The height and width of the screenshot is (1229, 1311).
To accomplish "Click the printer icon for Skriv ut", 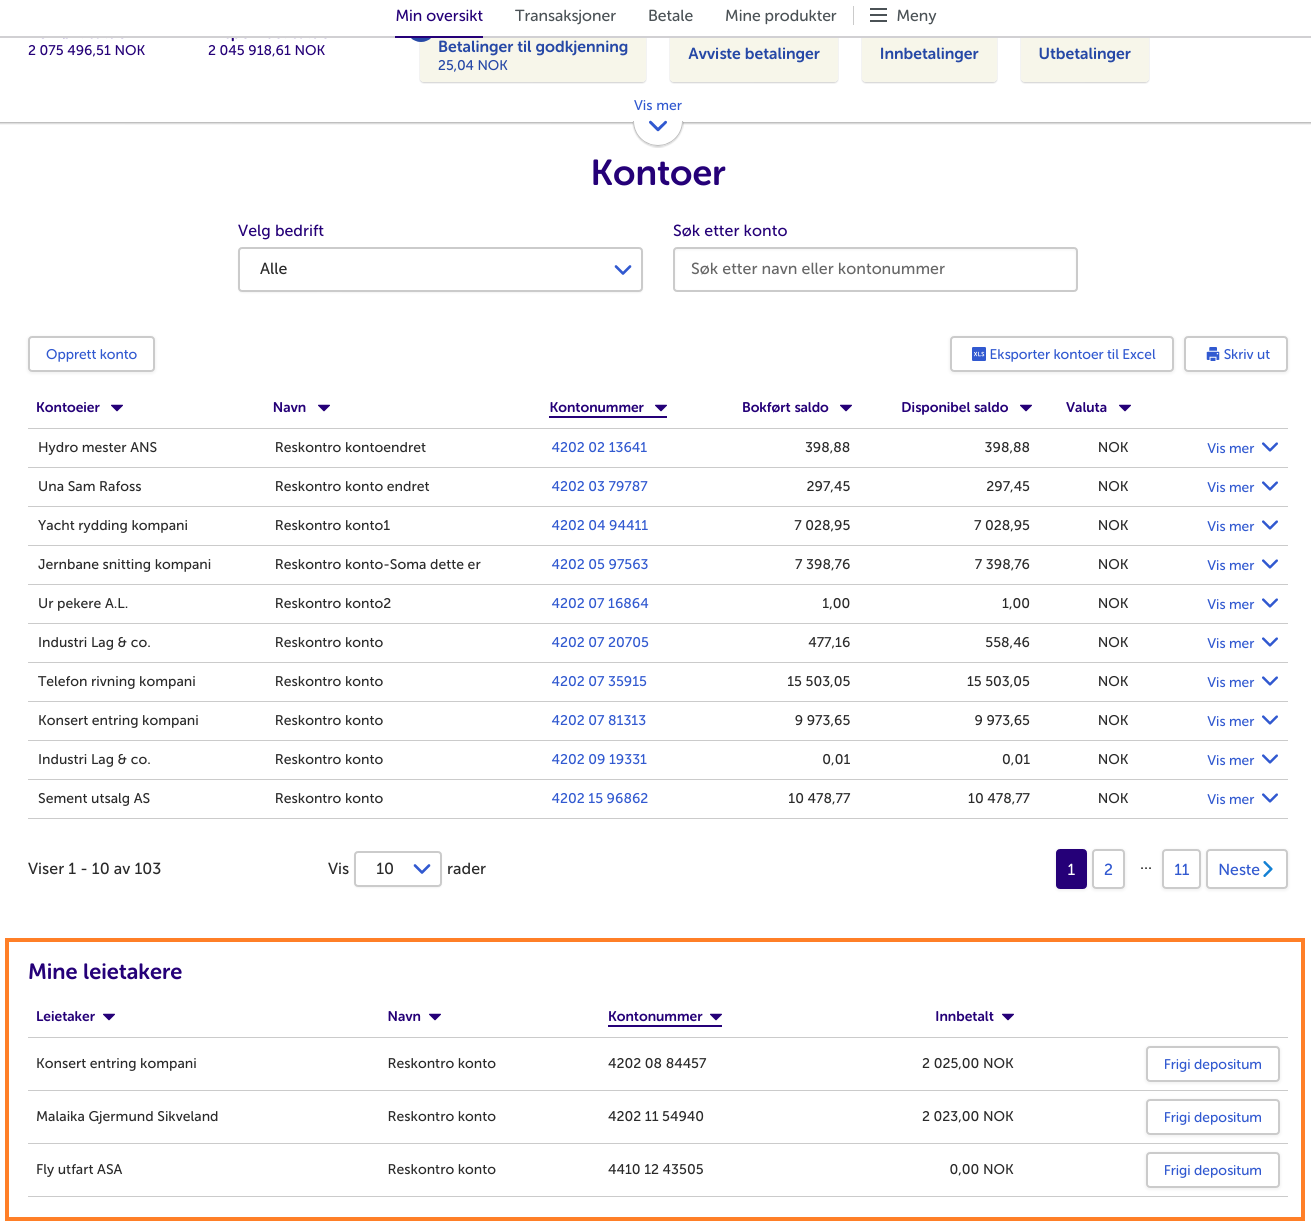I will [1212, 354].
